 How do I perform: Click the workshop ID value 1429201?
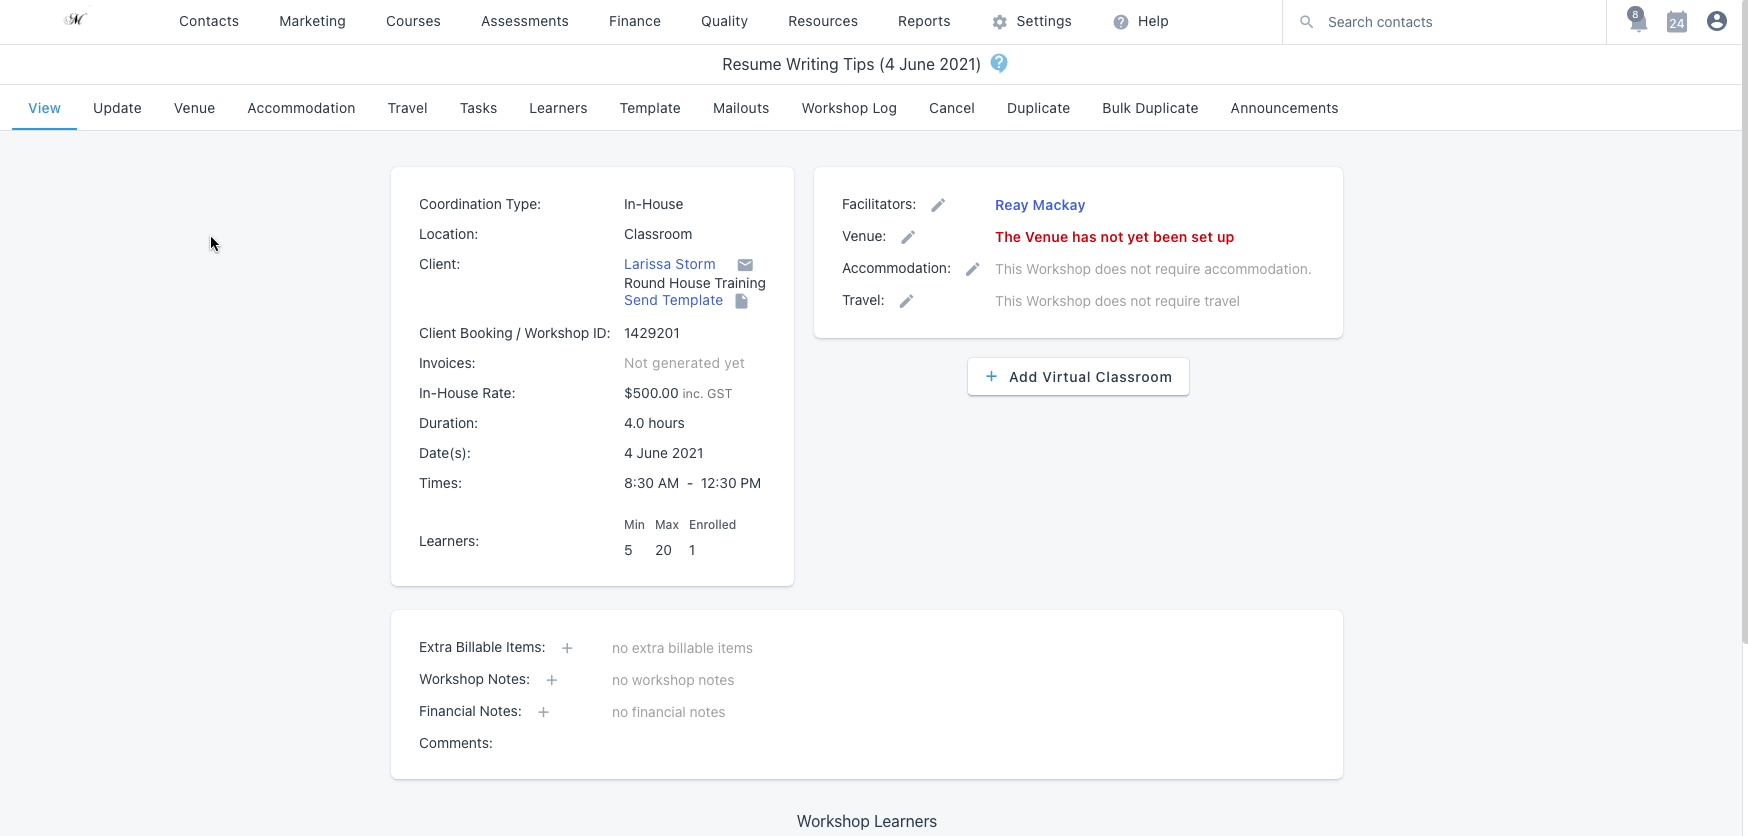(x=652, y=333)
